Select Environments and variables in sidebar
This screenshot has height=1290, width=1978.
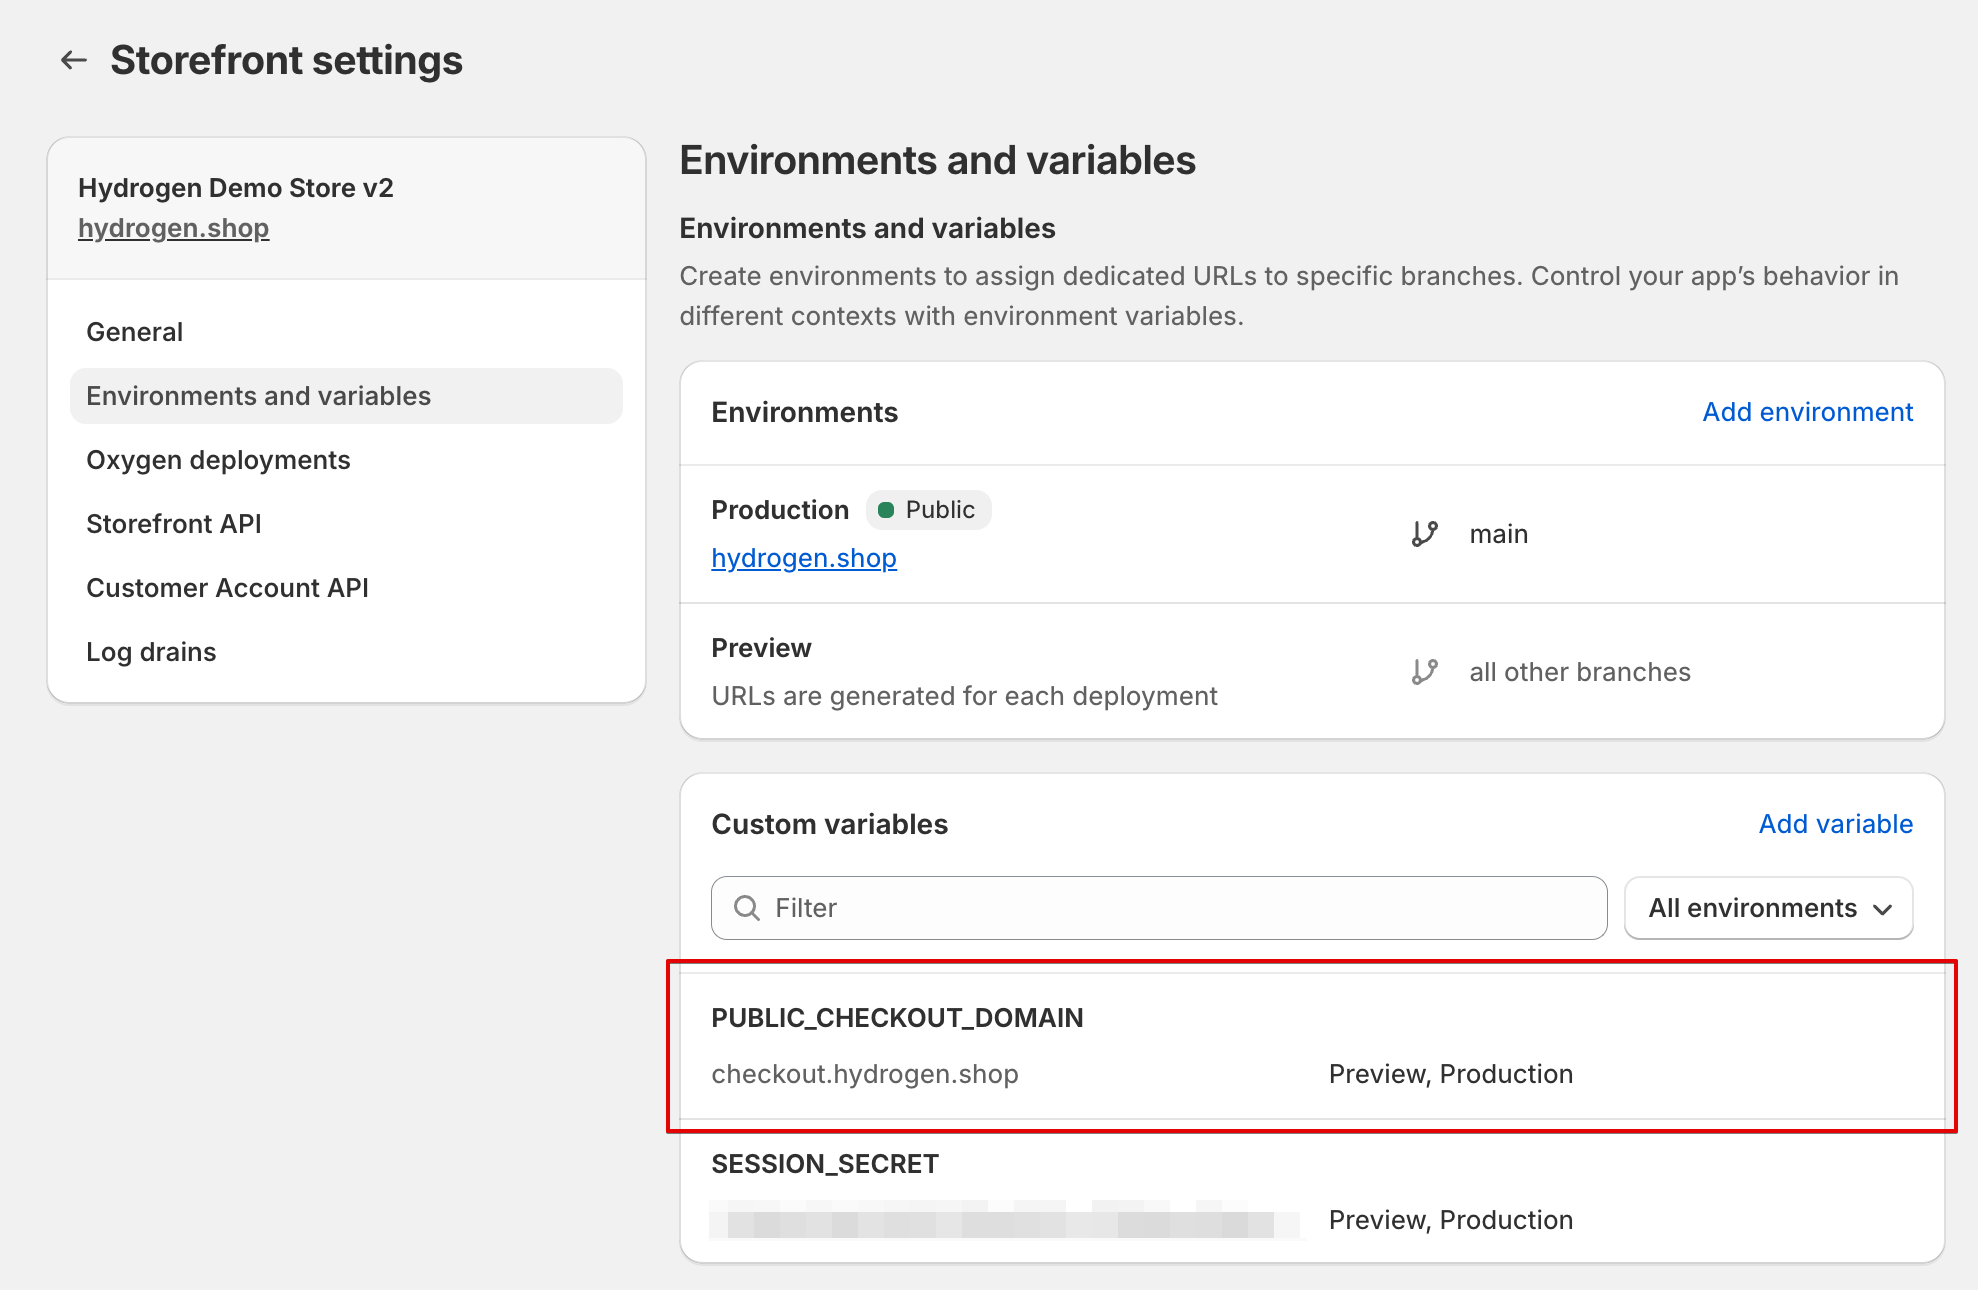258,395
